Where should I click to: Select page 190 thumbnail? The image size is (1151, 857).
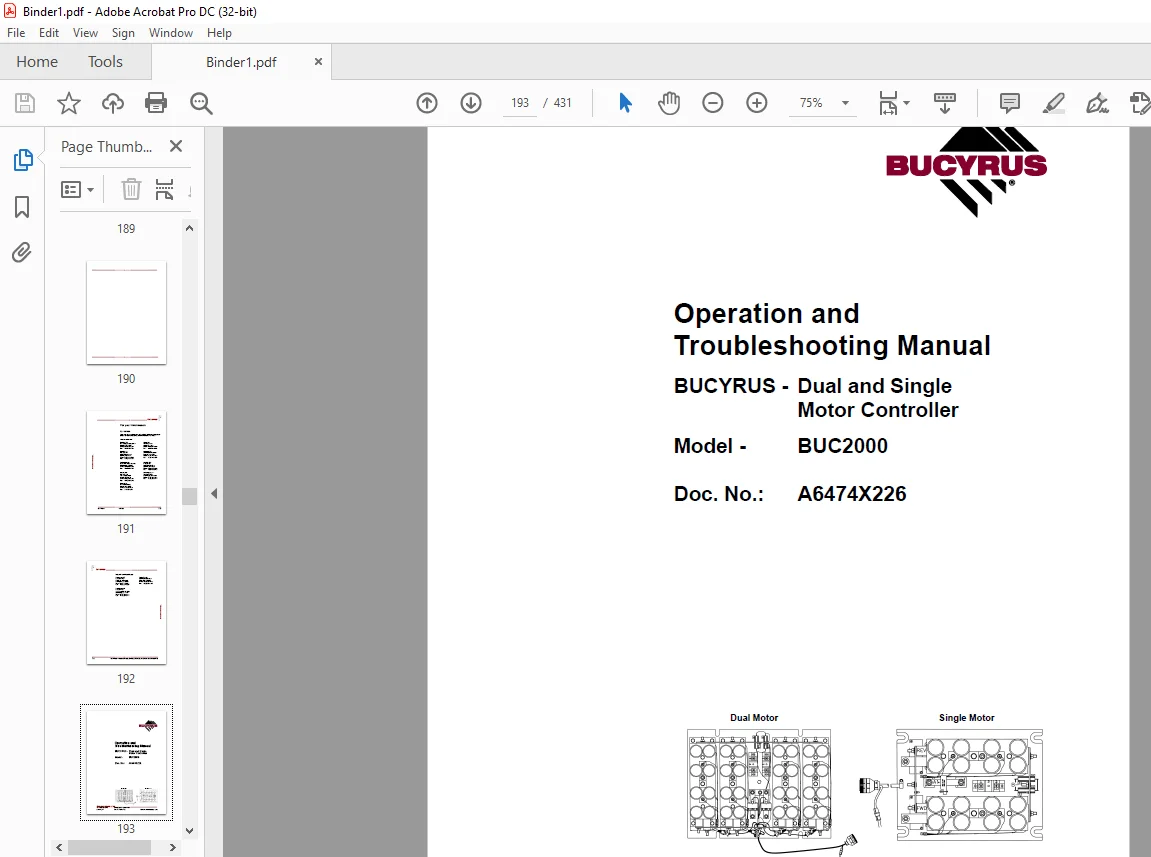coord(126,313)
